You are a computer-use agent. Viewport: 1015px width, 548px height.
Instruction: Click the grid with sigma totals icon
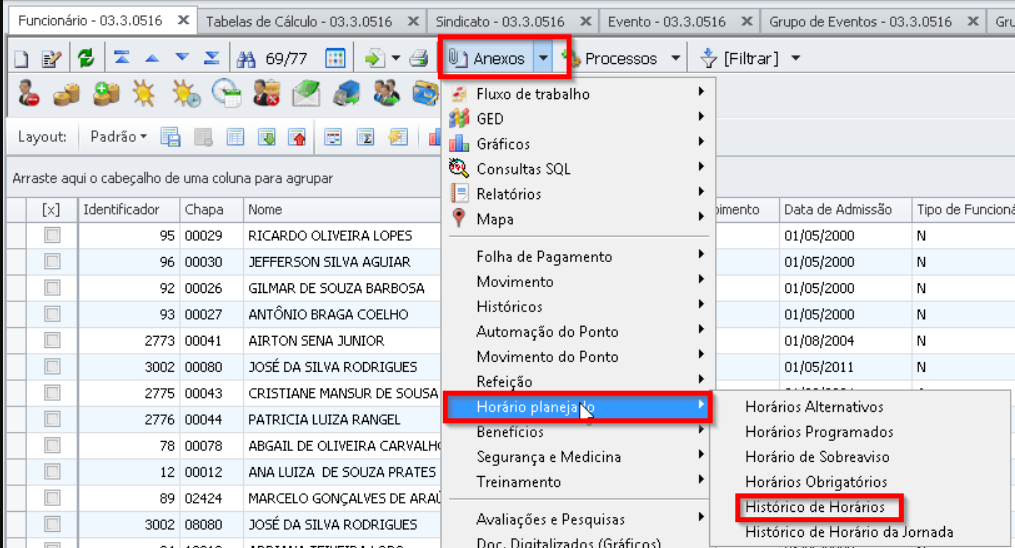pyautogui.click(x=365, y=137)
